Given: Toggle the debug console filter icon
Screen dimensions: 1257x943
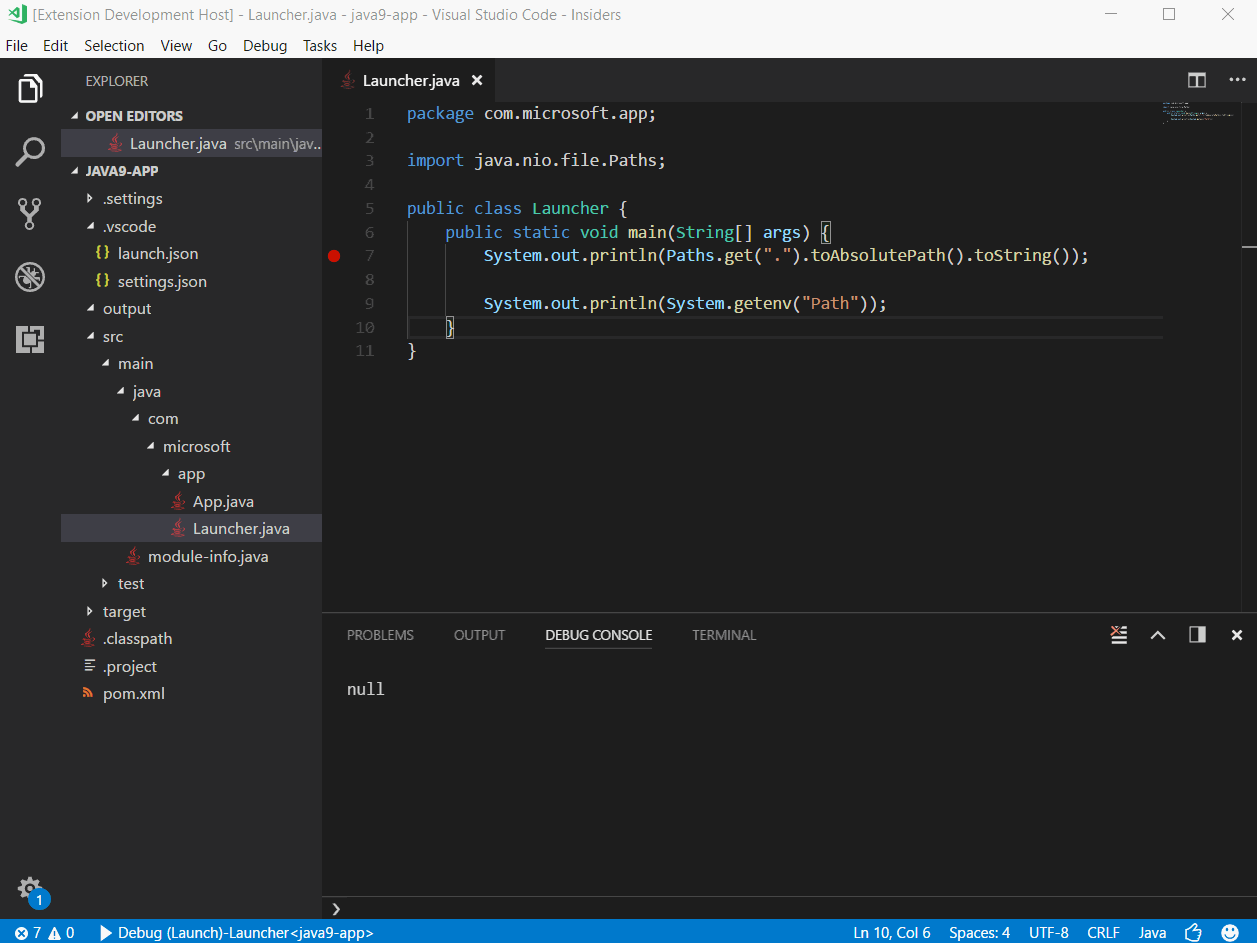Looking at the screenshot, I should [1118, 635].
